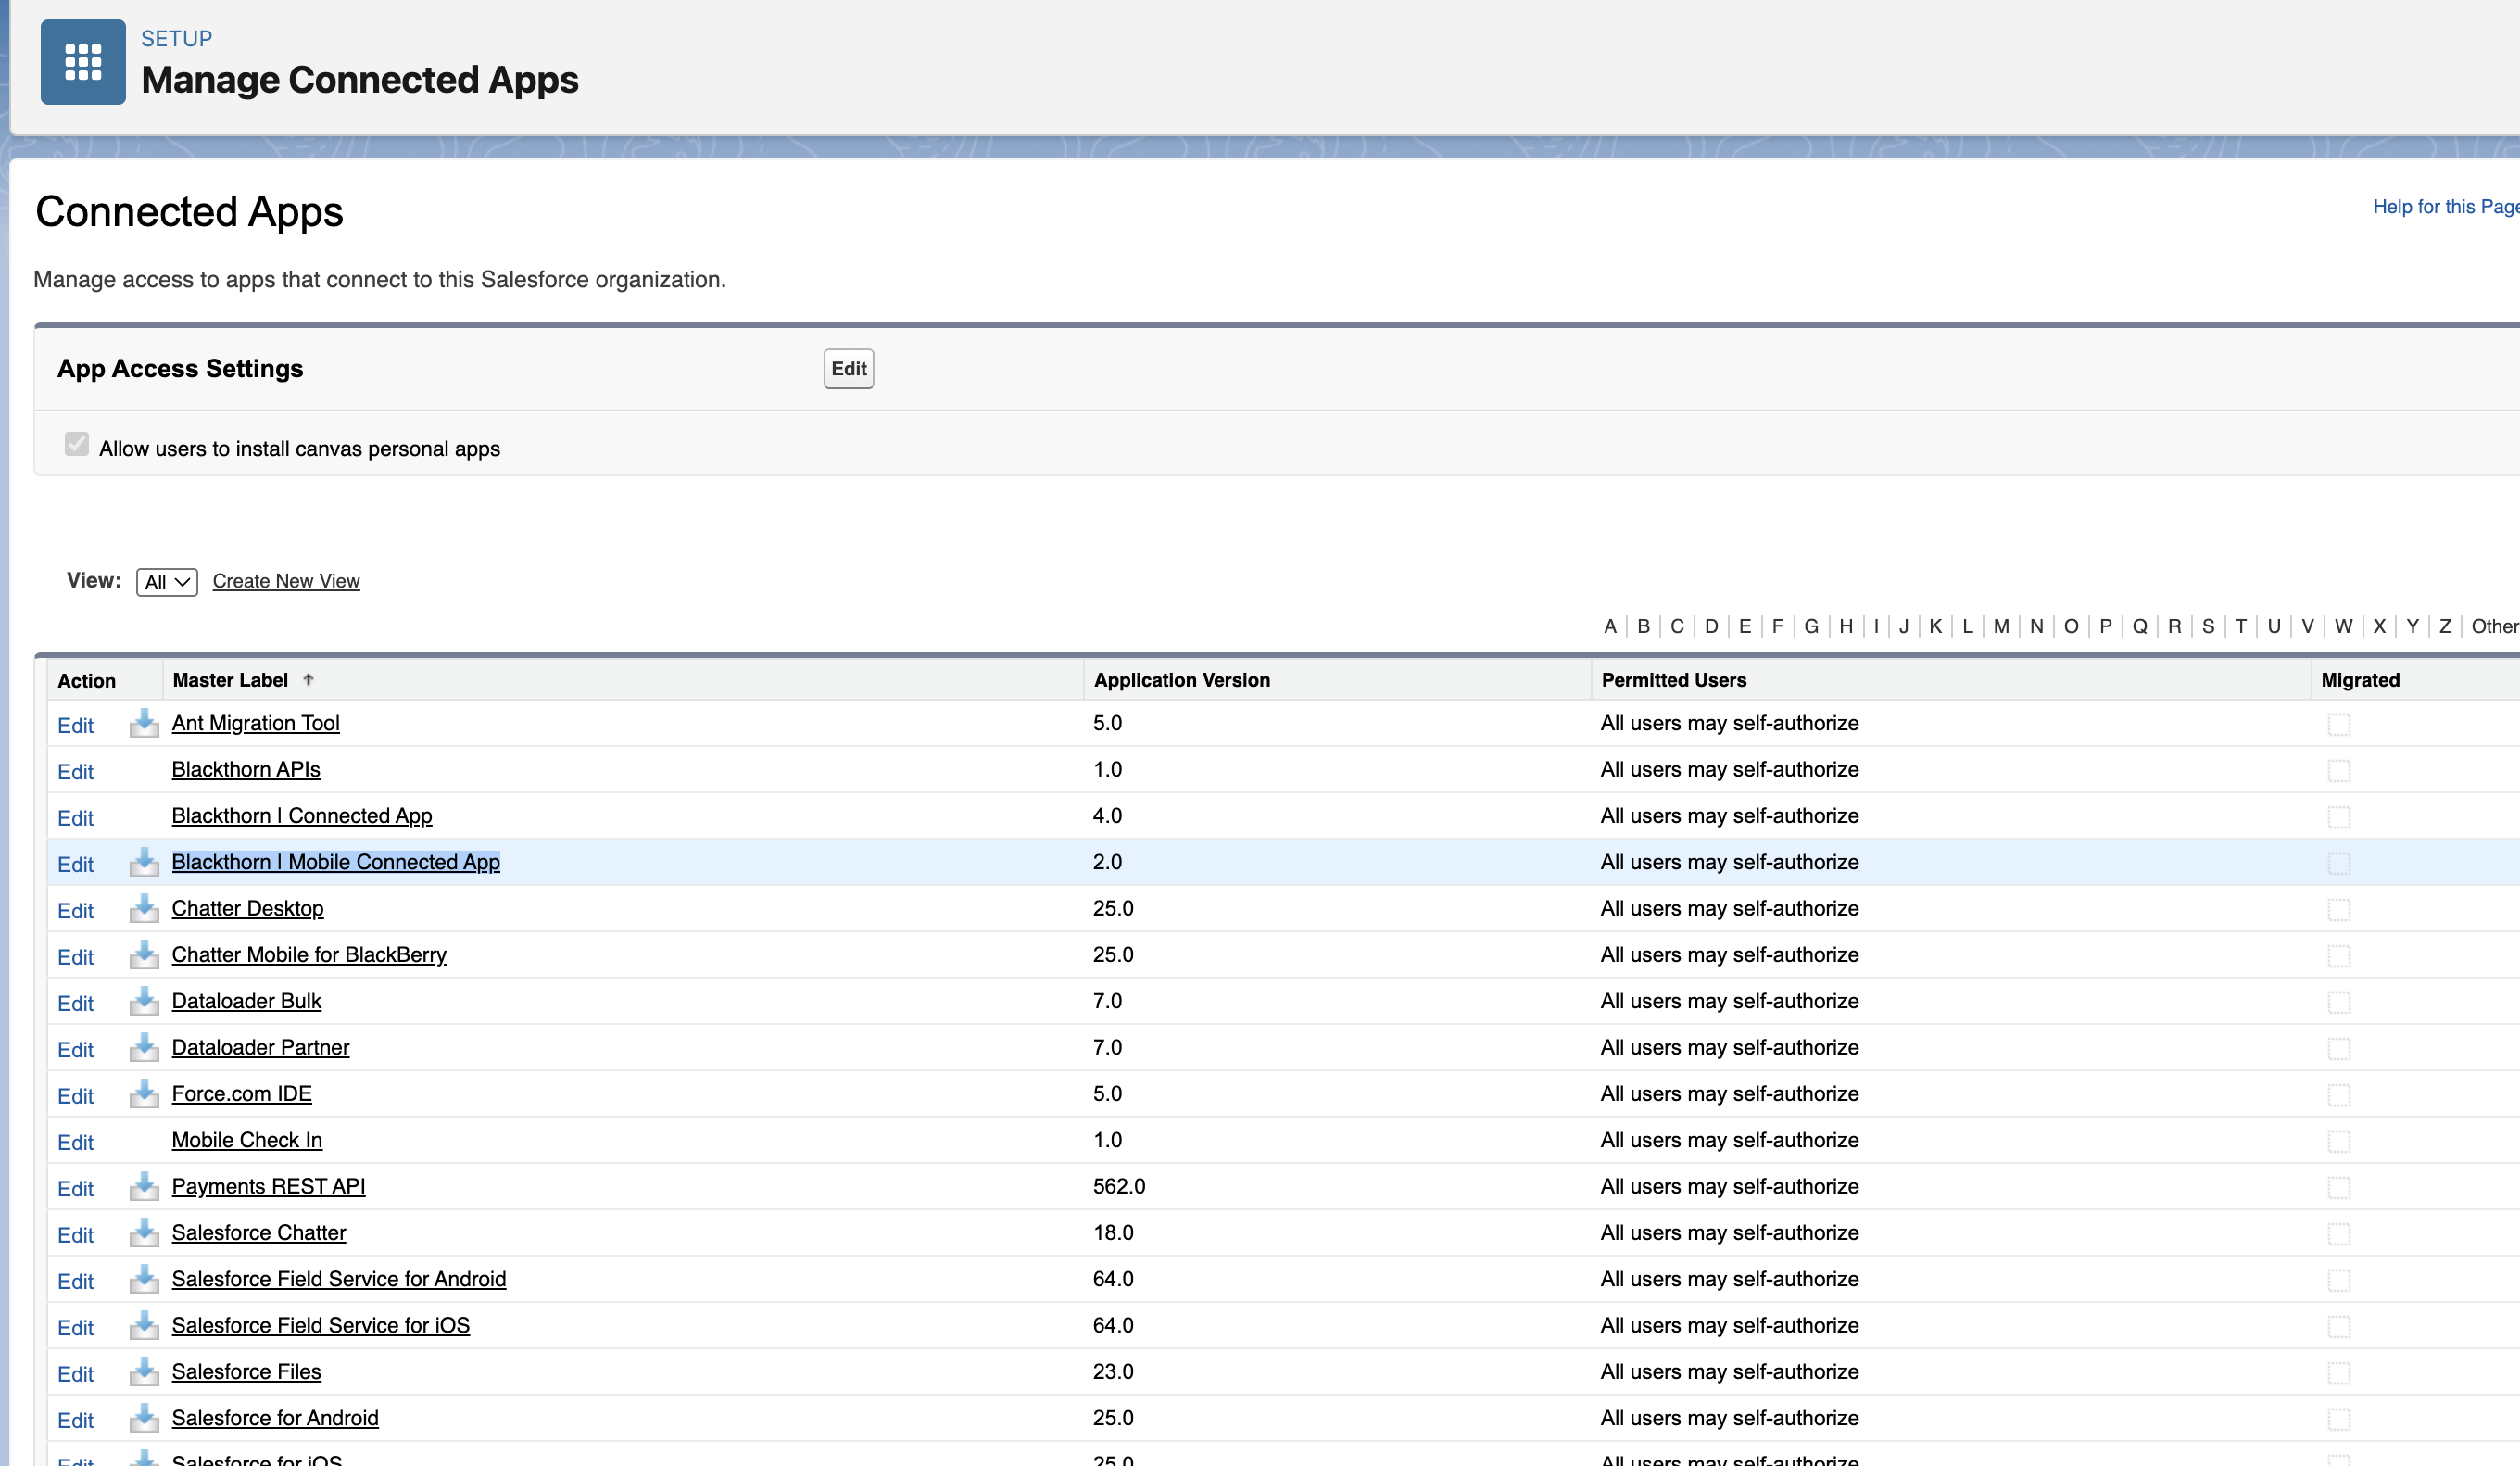Filter list by letter S
Viewport: 2520px width, 1466px height.
click(2207, 626)
